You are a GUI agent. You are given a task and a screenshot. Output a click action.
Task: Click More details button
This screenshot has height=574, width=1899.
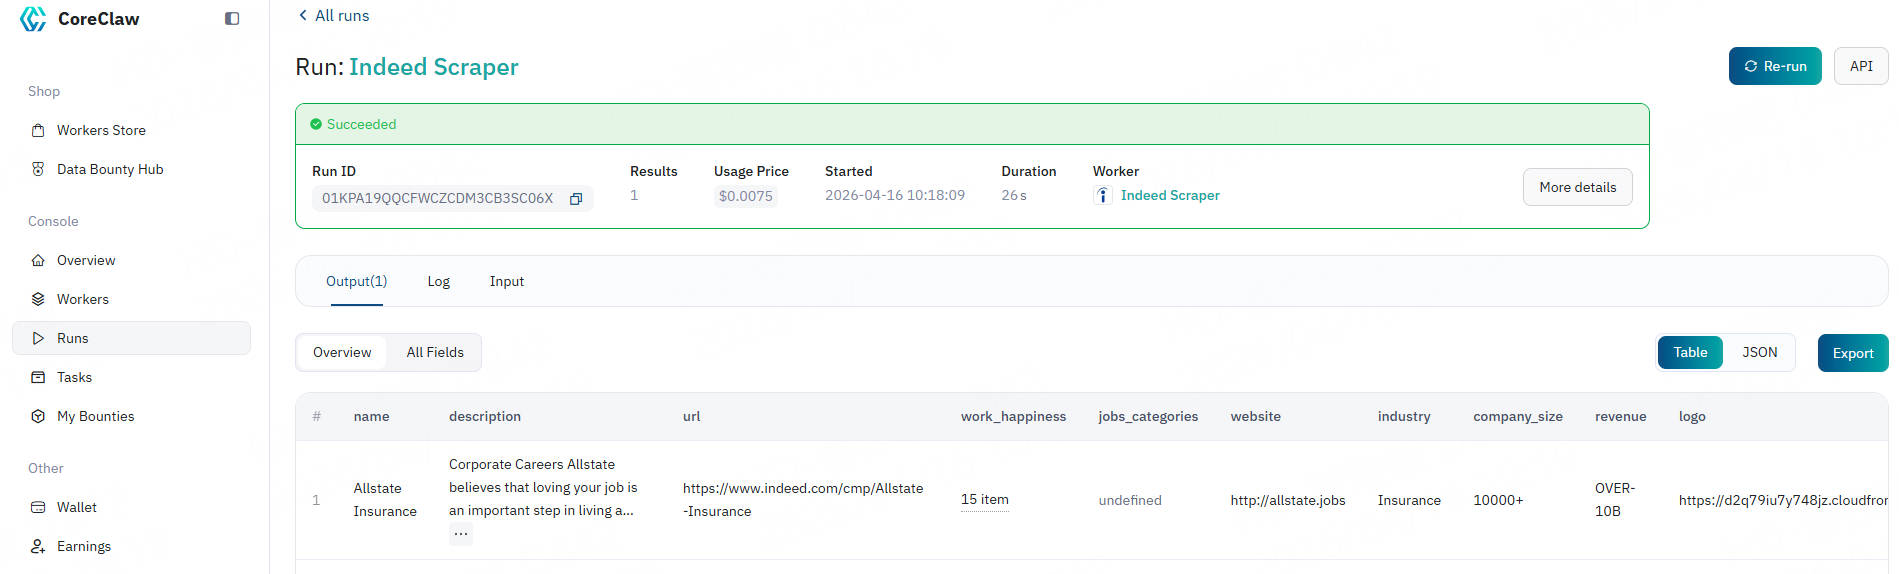click(x=1577, y=187)
